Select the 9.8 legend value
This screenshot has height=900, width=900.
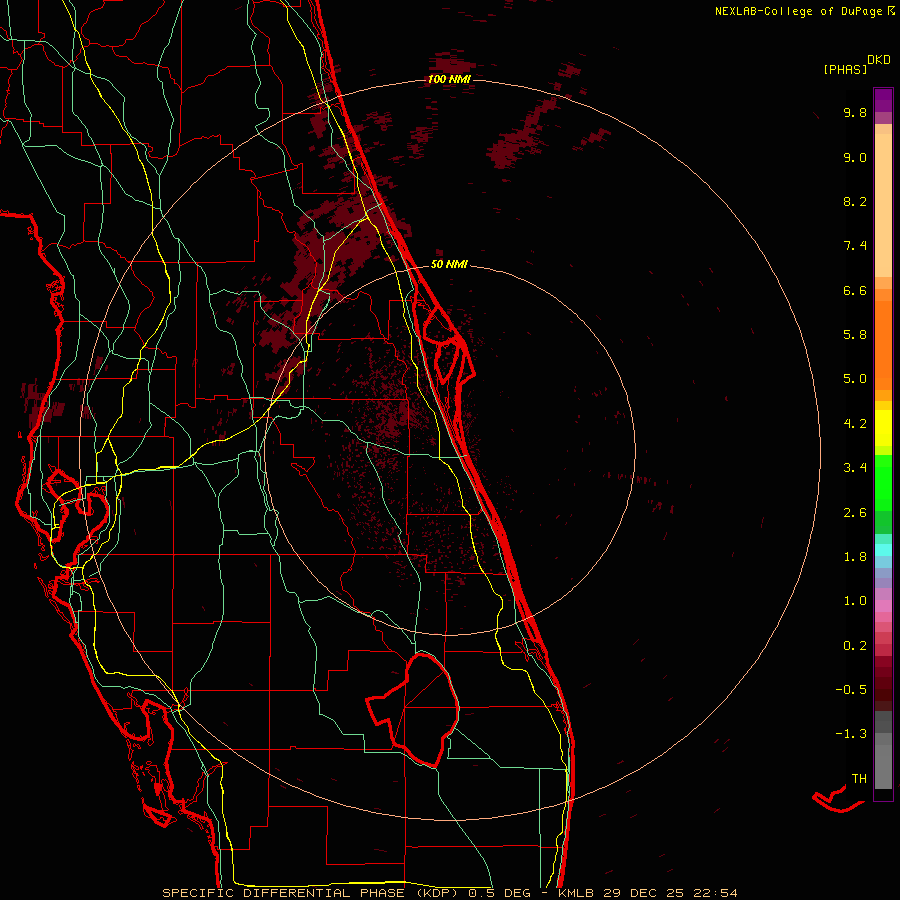coord(855,112)
